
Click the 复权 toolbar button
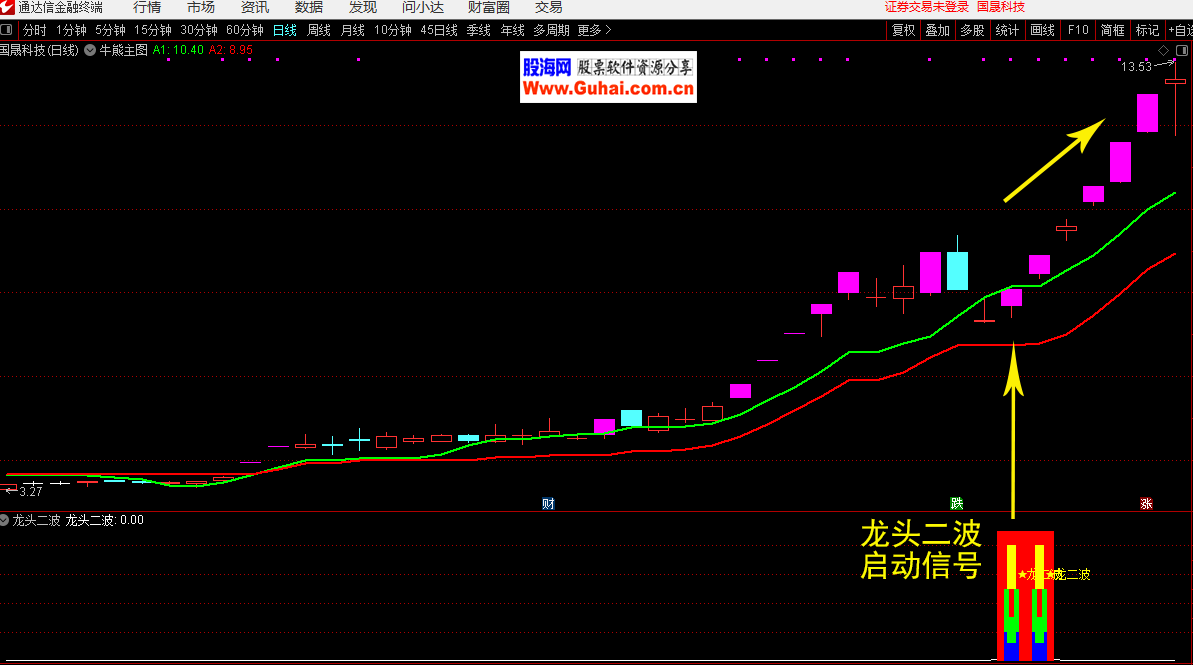point(903,30)
